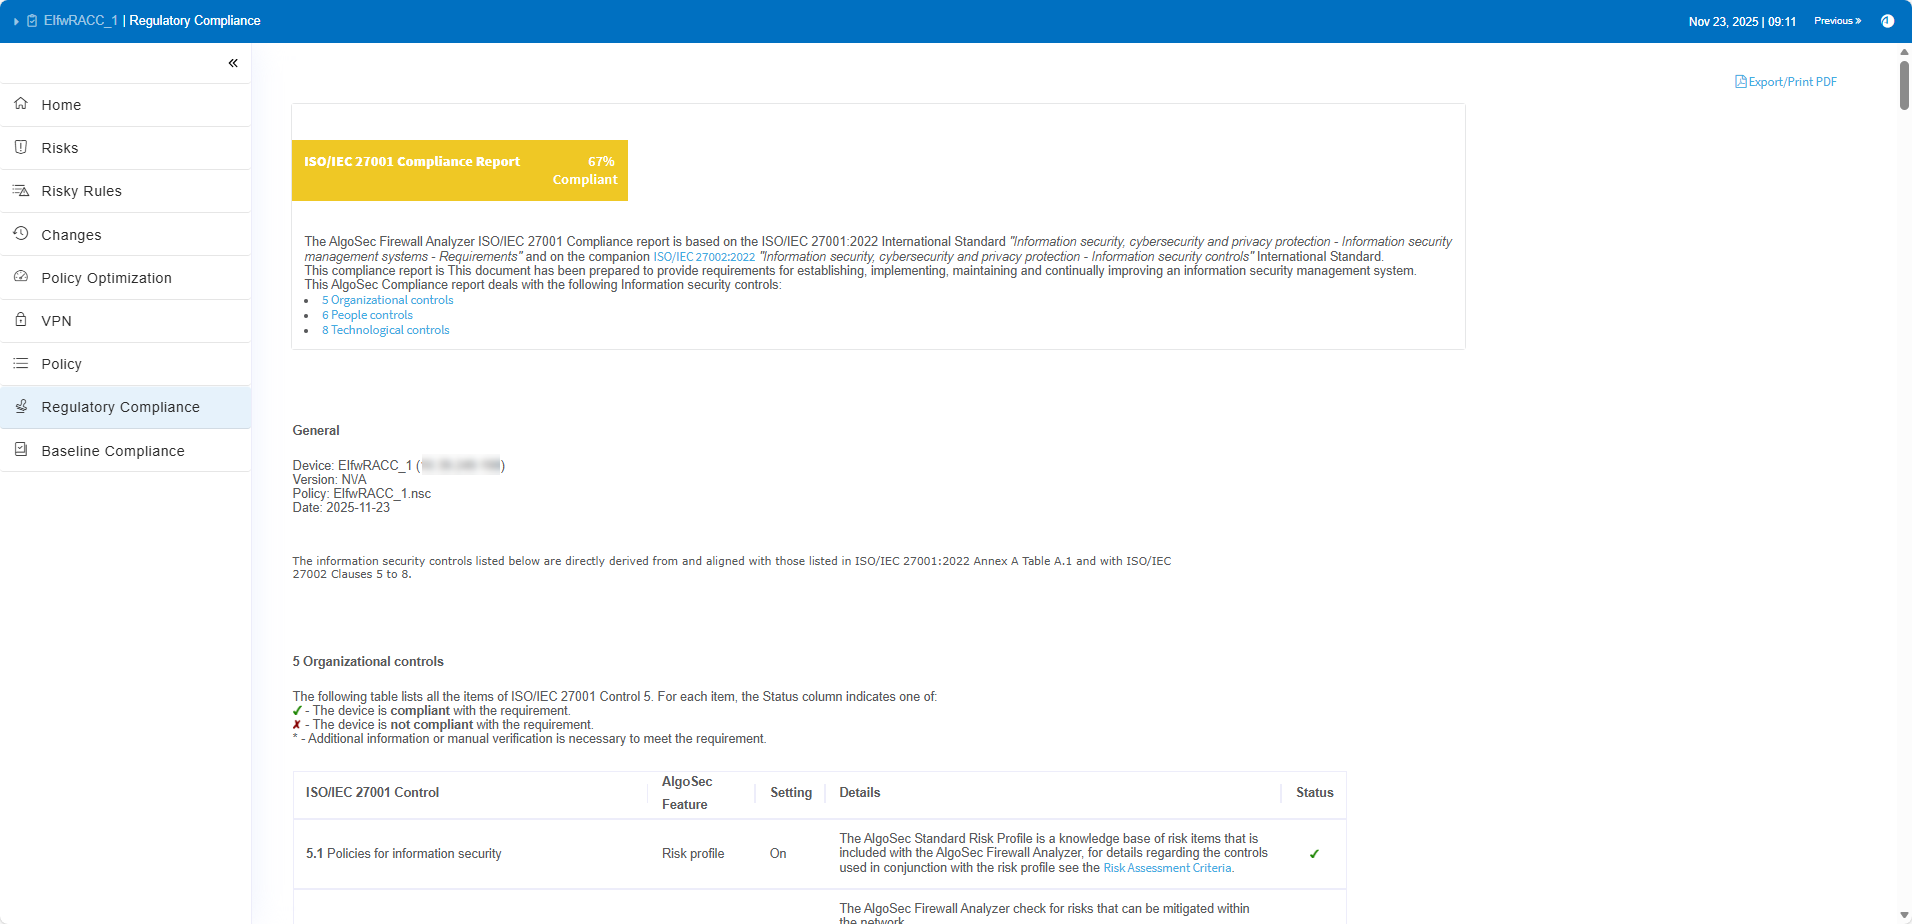Go to Previous report
The image size is (1912, 924).
1837,21
